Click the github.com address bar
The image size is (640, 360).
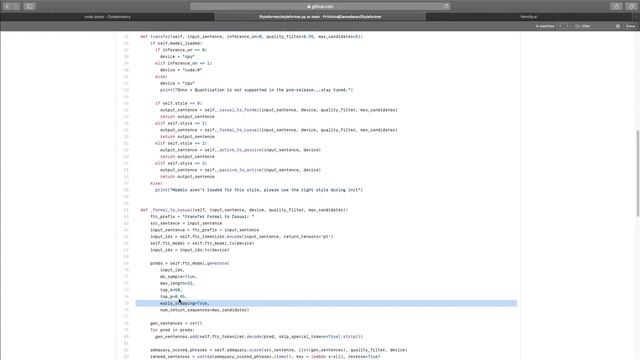click(320, 6)
